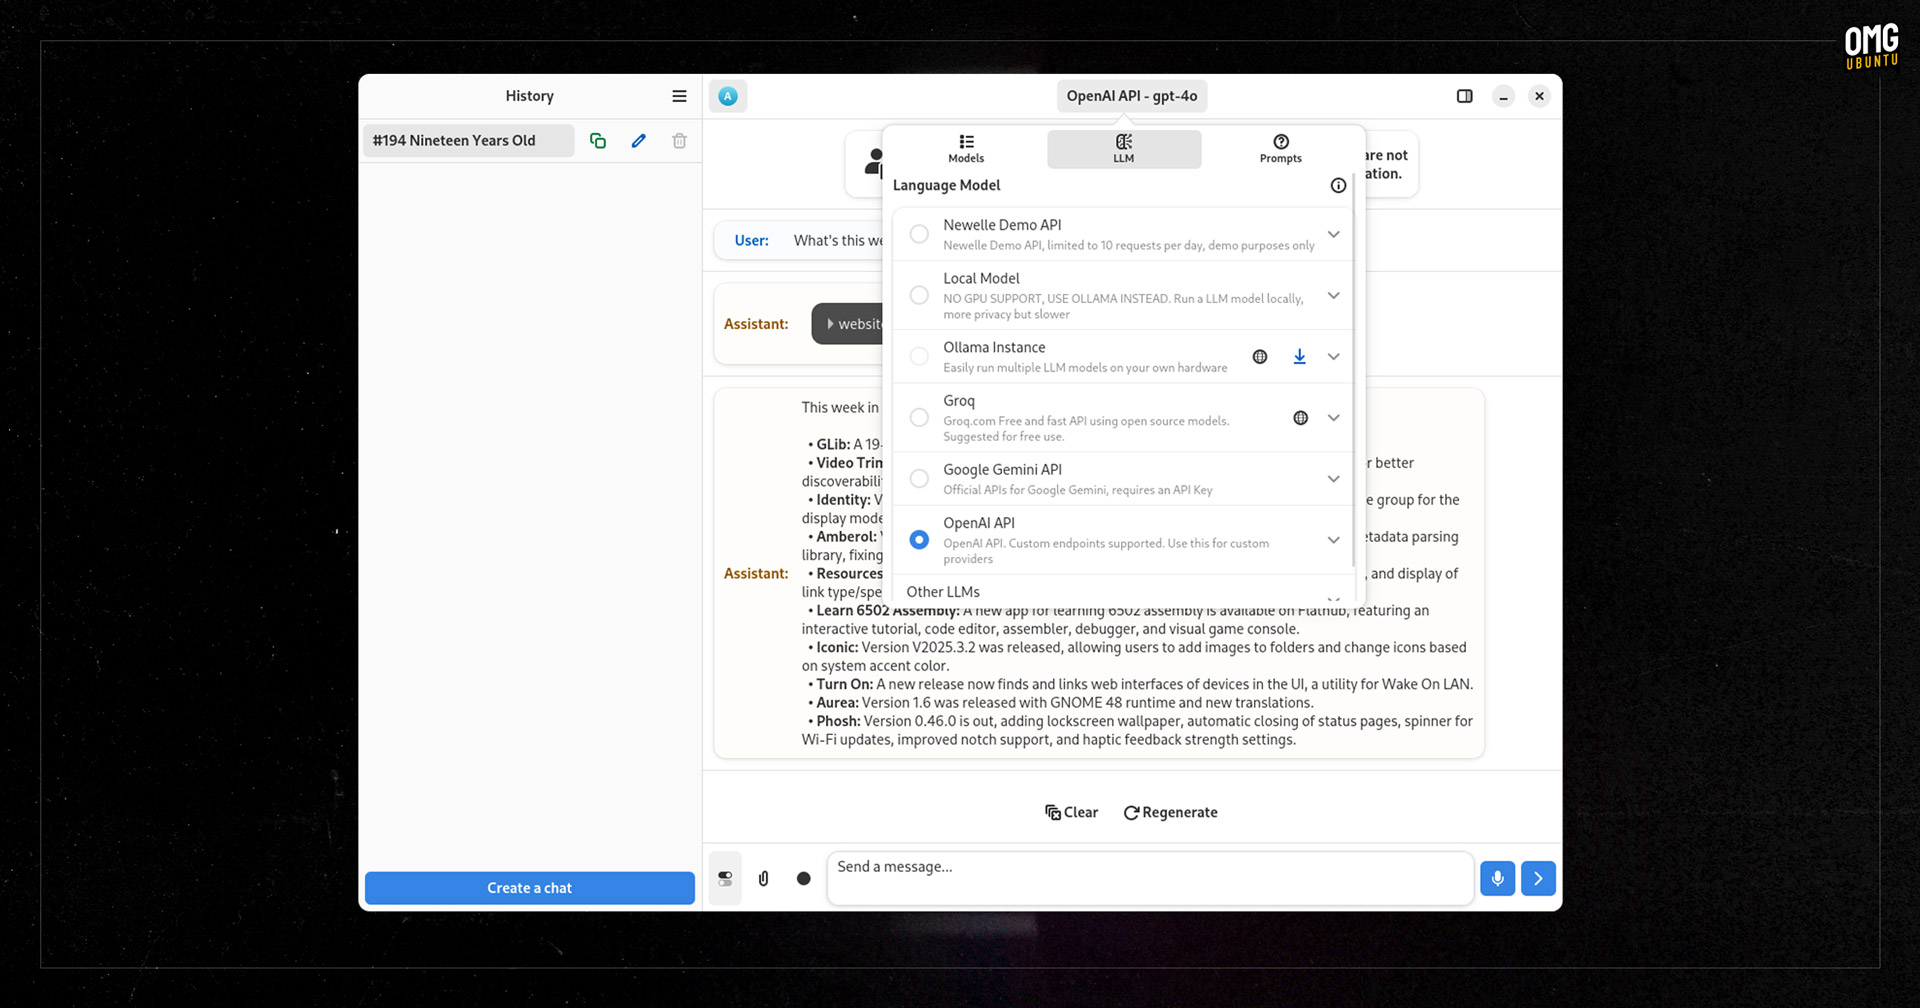
Task: Switch to the Models tab
Action: (966, 148)
